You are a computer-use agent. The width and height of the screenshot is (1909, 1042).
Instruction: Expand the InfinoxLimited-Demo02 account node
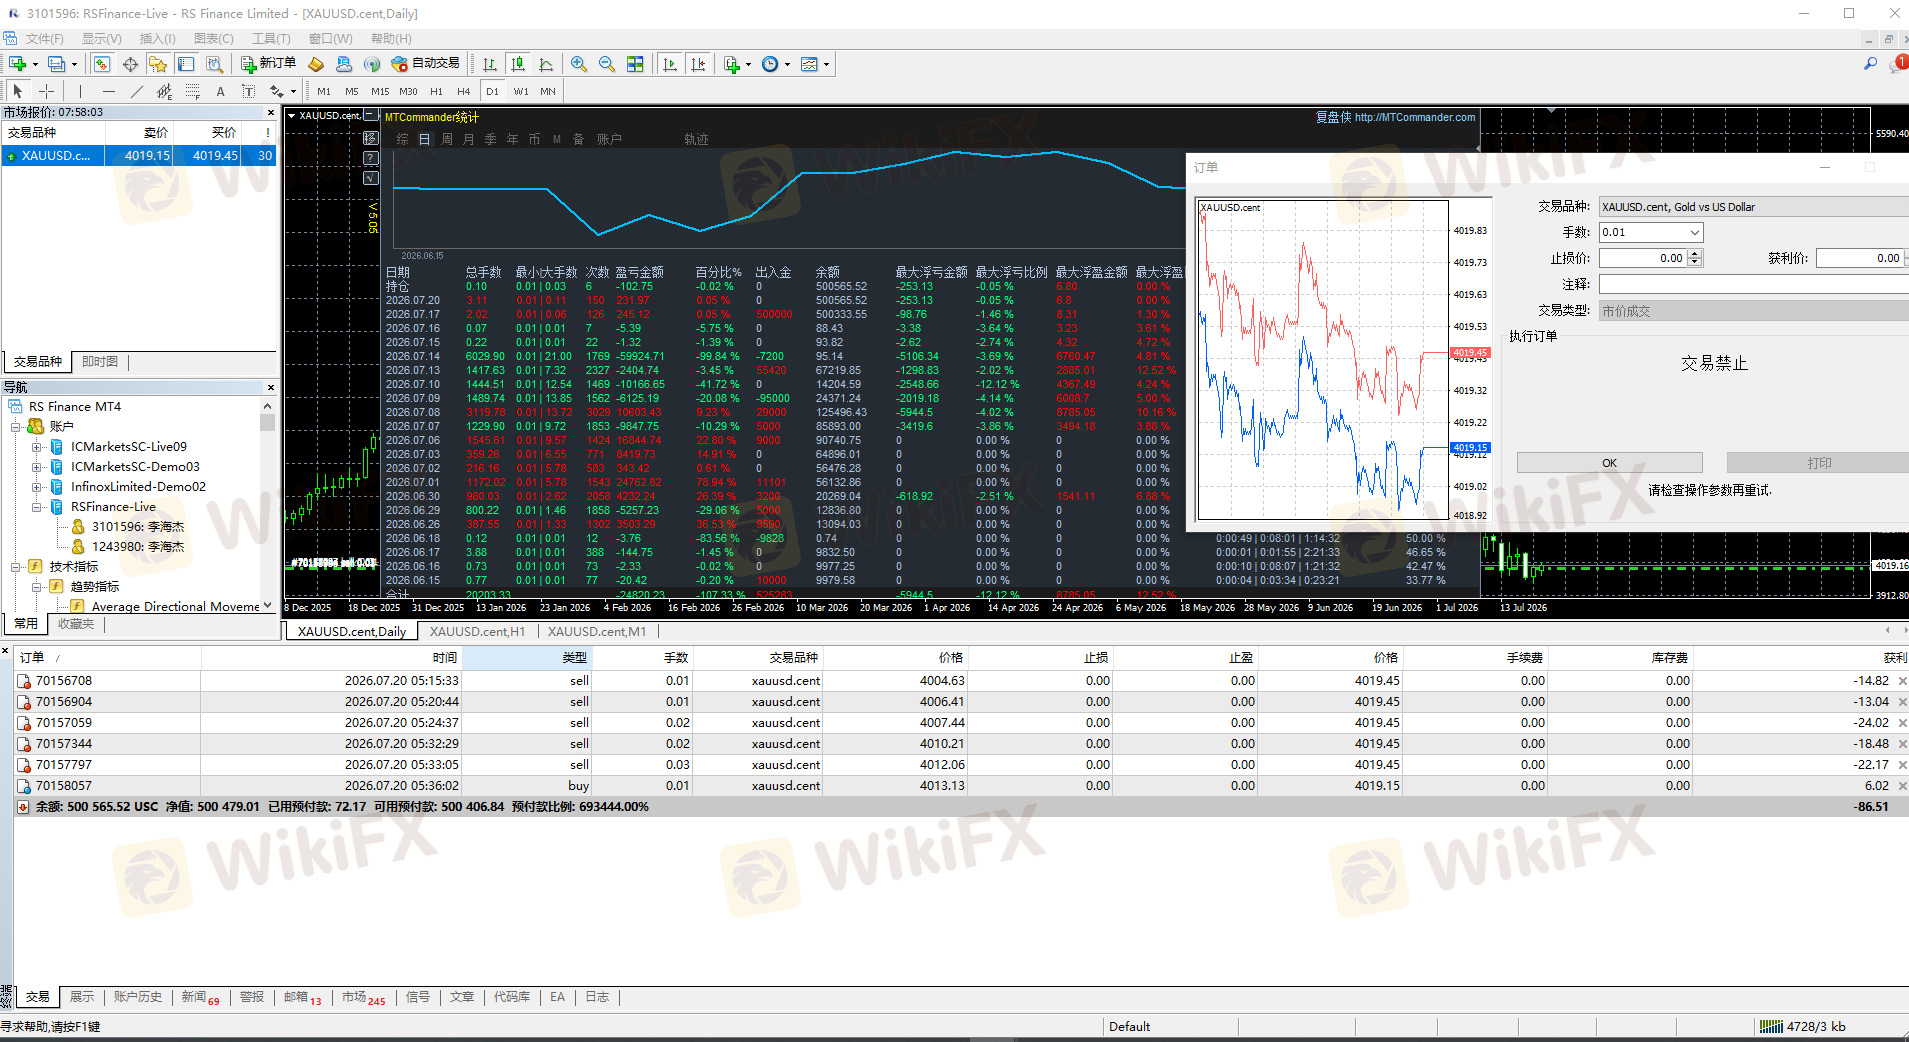(37, 487)
